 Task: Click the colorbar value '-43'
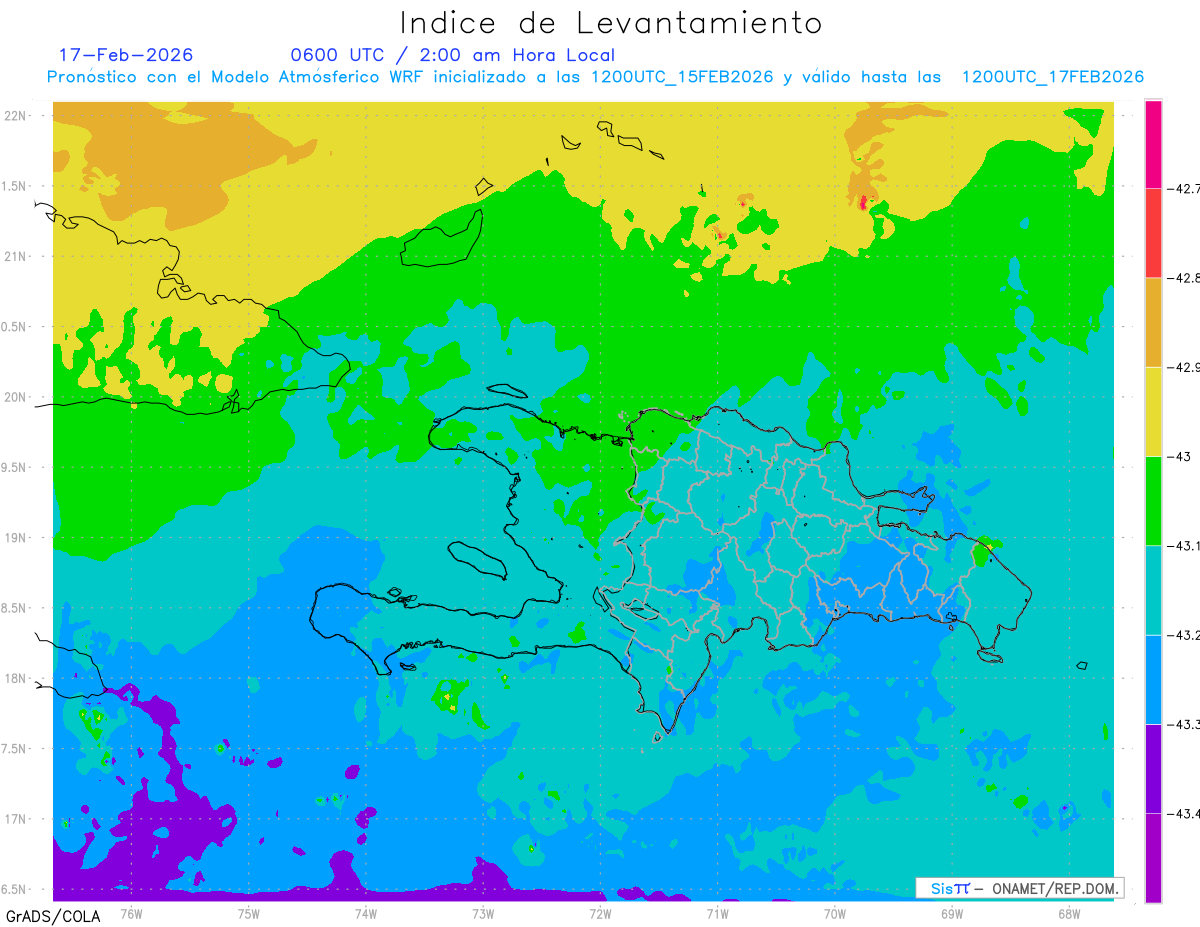tap(1181, 456)
